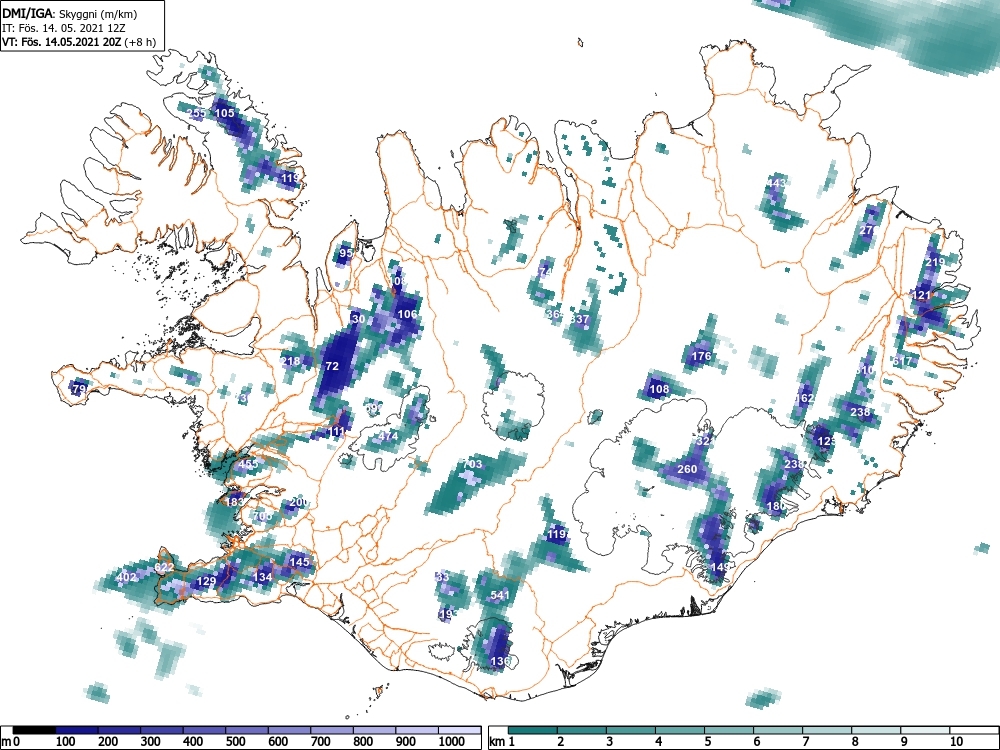Click the visibility value 121 on map
The width and height of the screenshot is (1000, 750).
(x=921, y=295)
